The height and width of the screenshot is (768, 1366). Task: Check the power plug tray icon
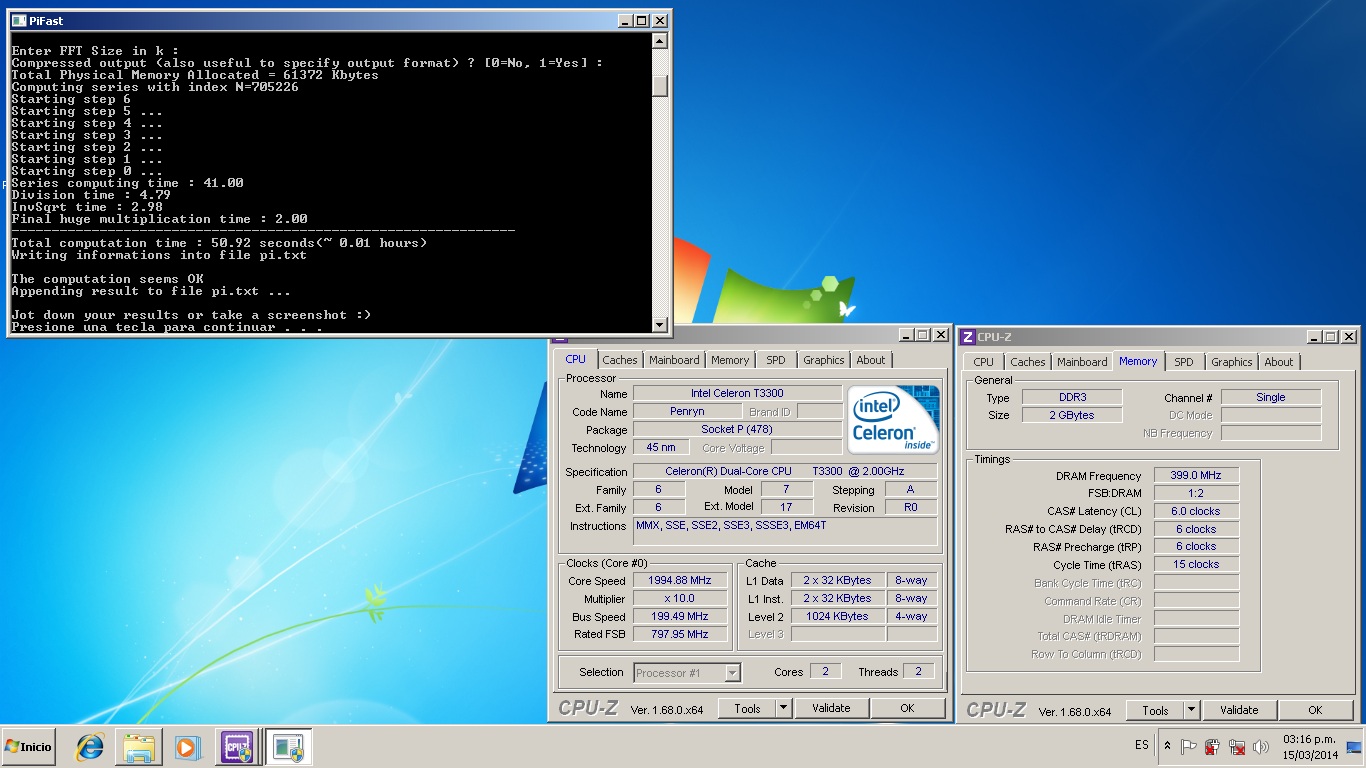pos(1212,746)
